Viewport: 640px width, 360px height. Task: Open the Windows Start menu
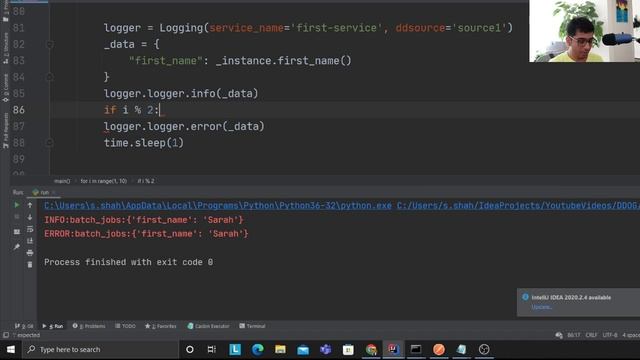click(11, 349)
